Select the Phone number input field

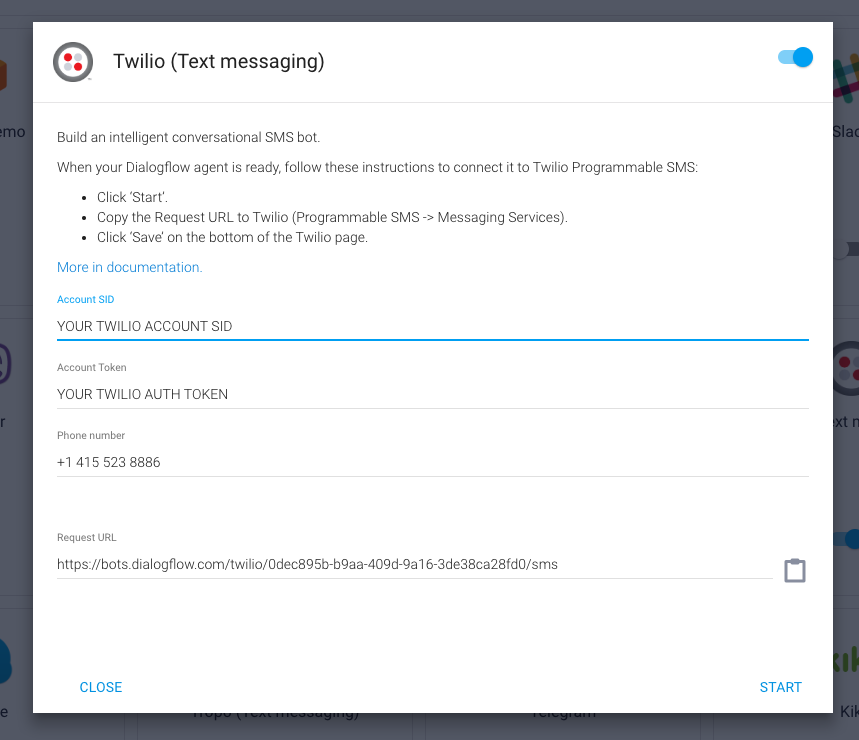(433, 462)
